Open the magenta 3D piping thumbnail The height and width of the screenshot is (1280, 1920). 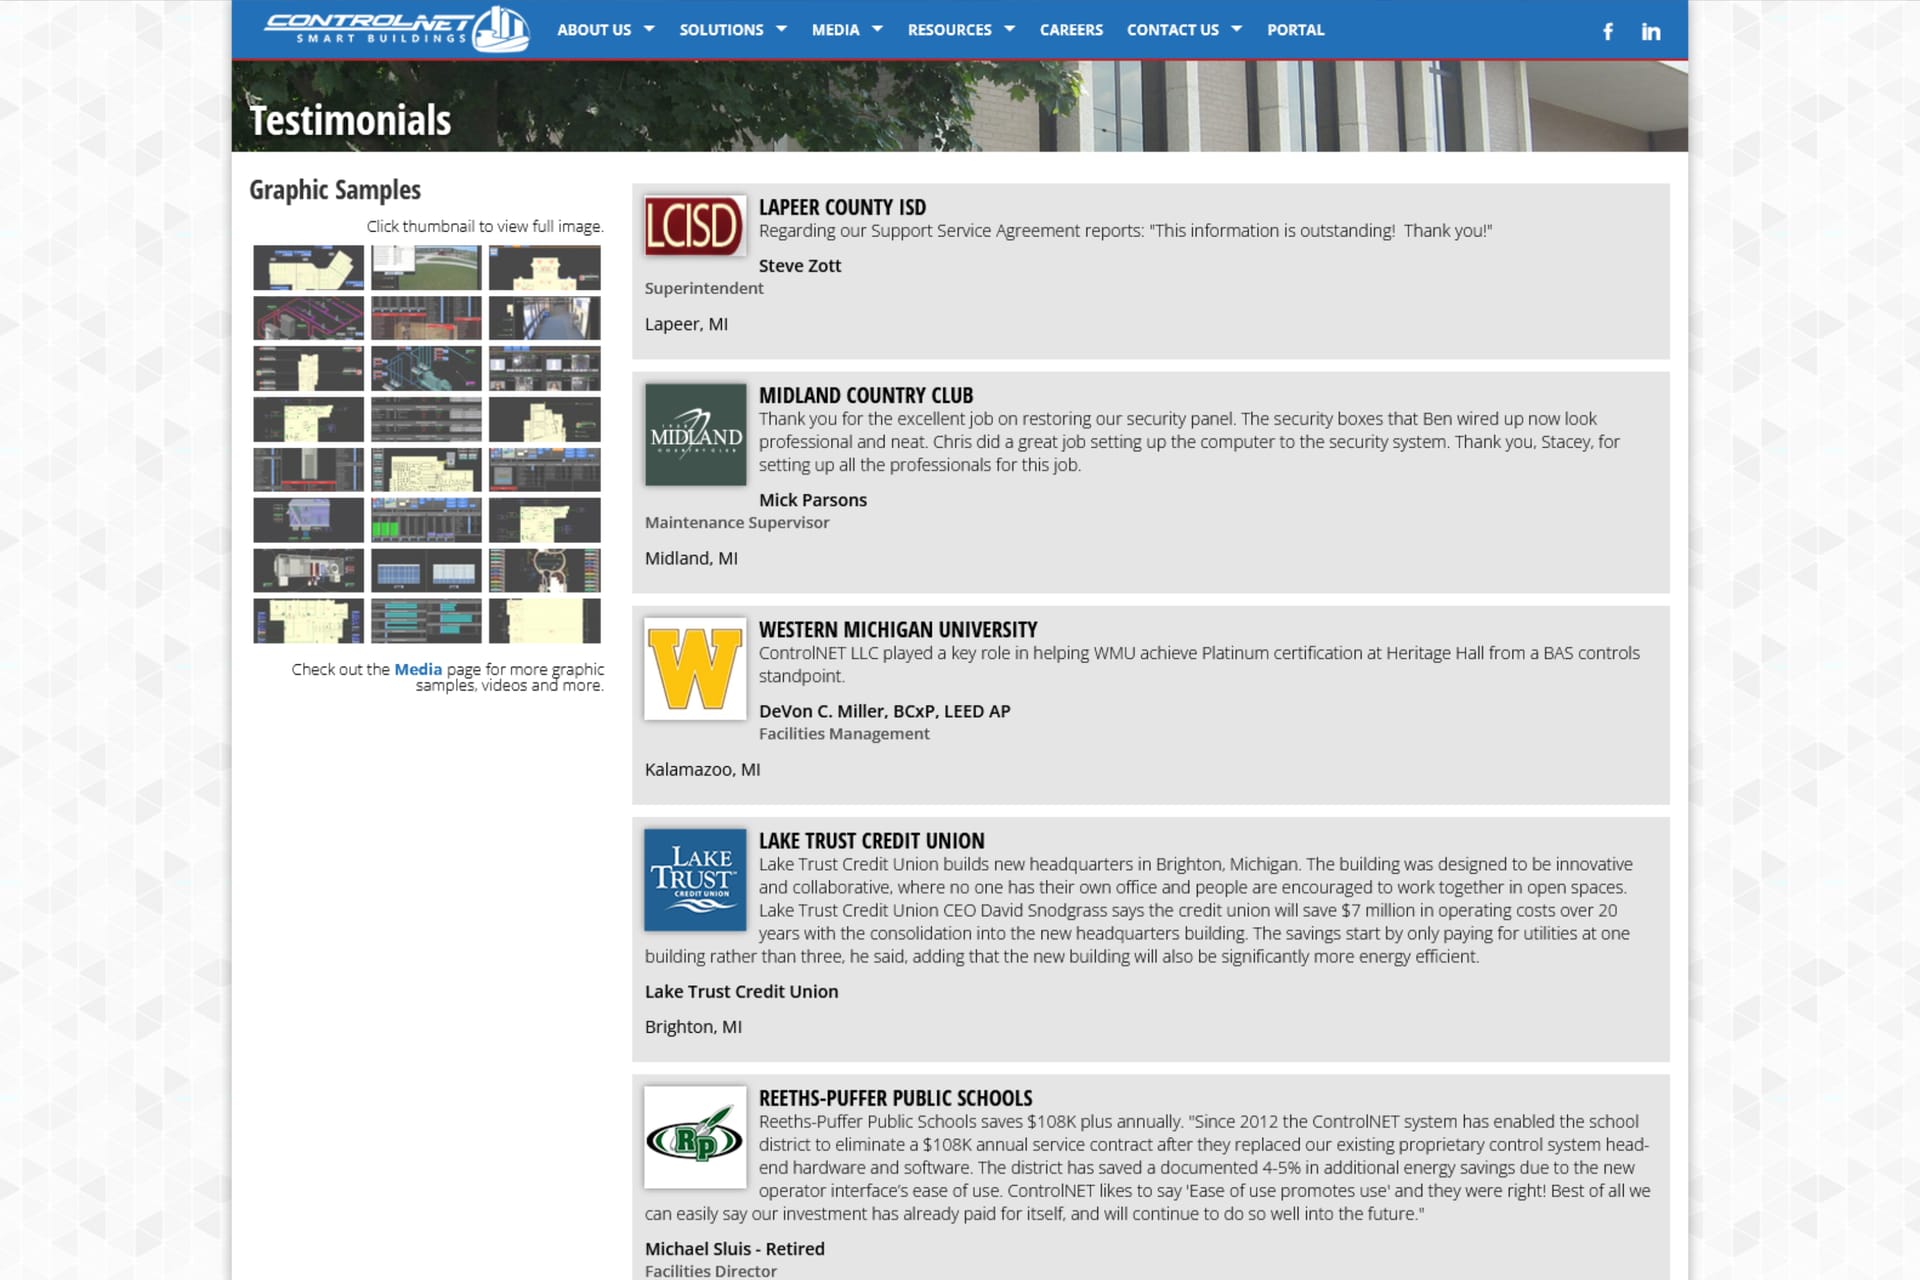(308, 318)
